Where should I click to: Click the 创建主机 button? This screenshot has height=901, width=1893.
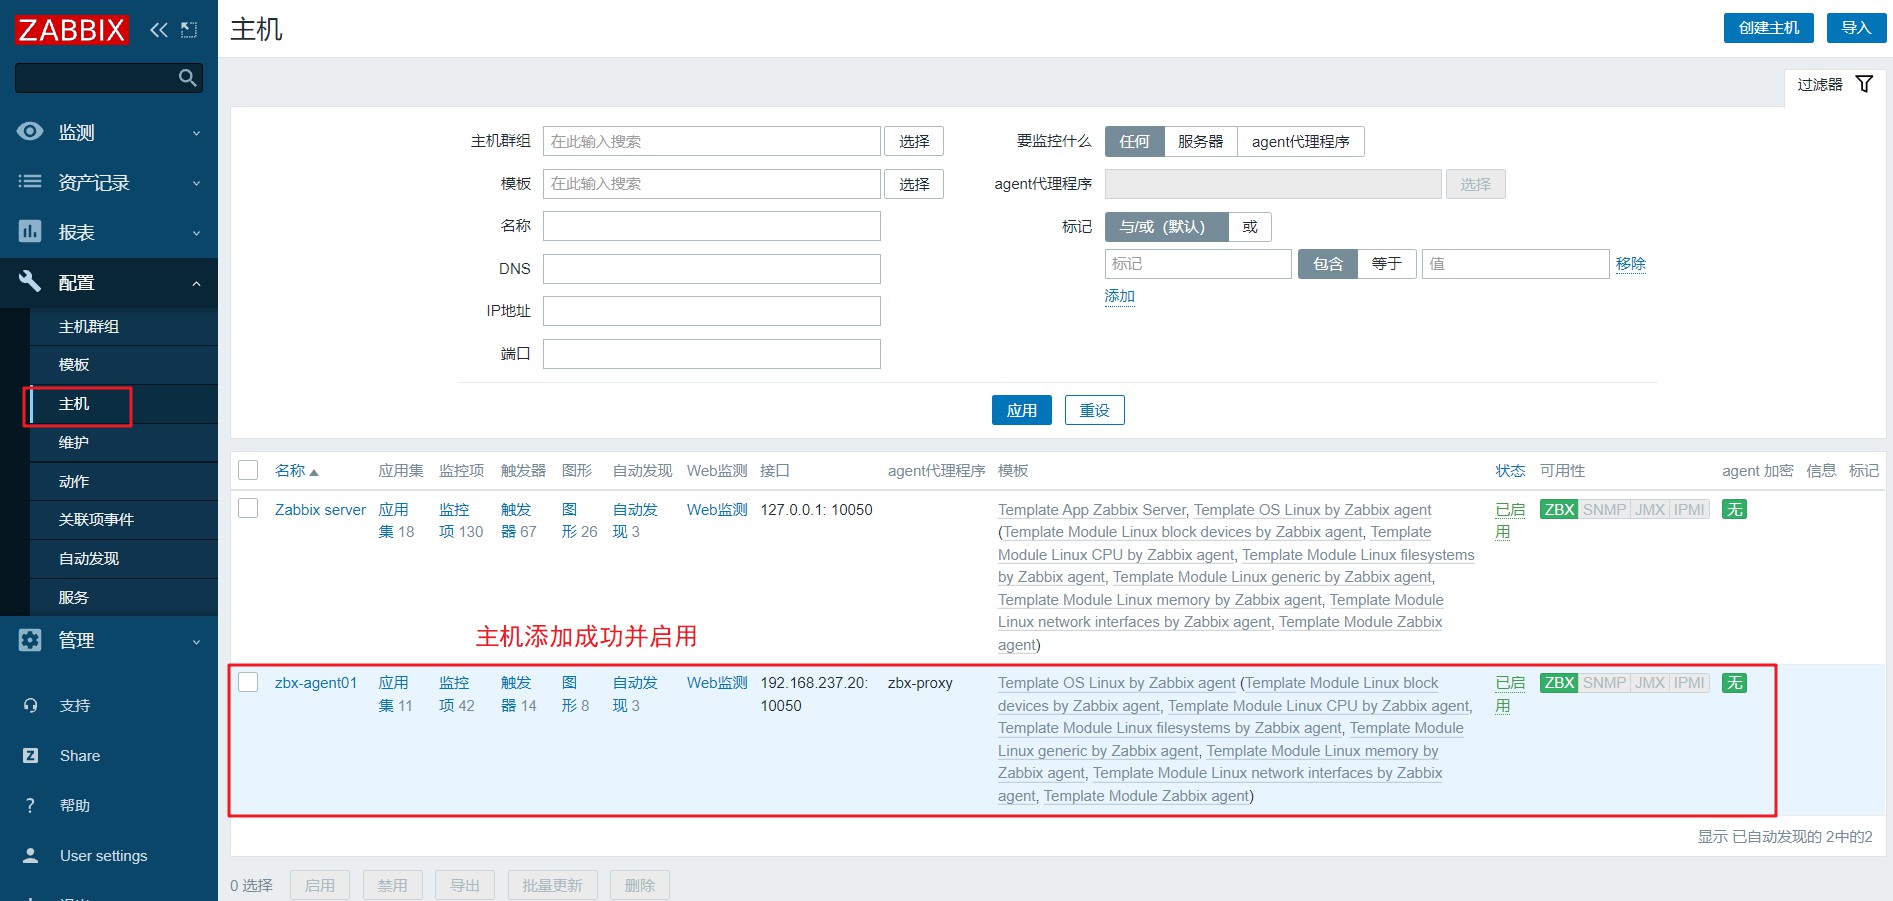(1768, 28)
